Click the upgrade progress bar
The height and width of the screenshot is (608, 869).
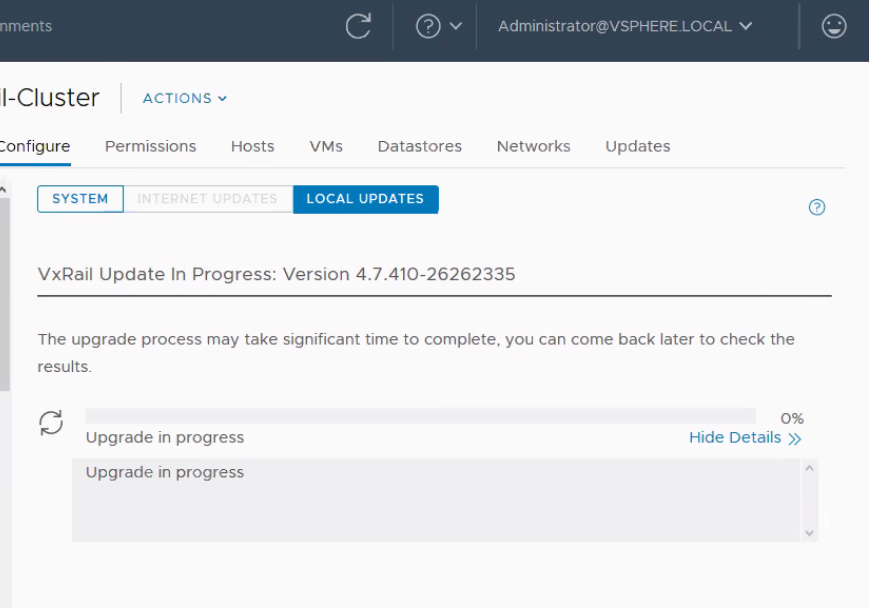[420, 416]
